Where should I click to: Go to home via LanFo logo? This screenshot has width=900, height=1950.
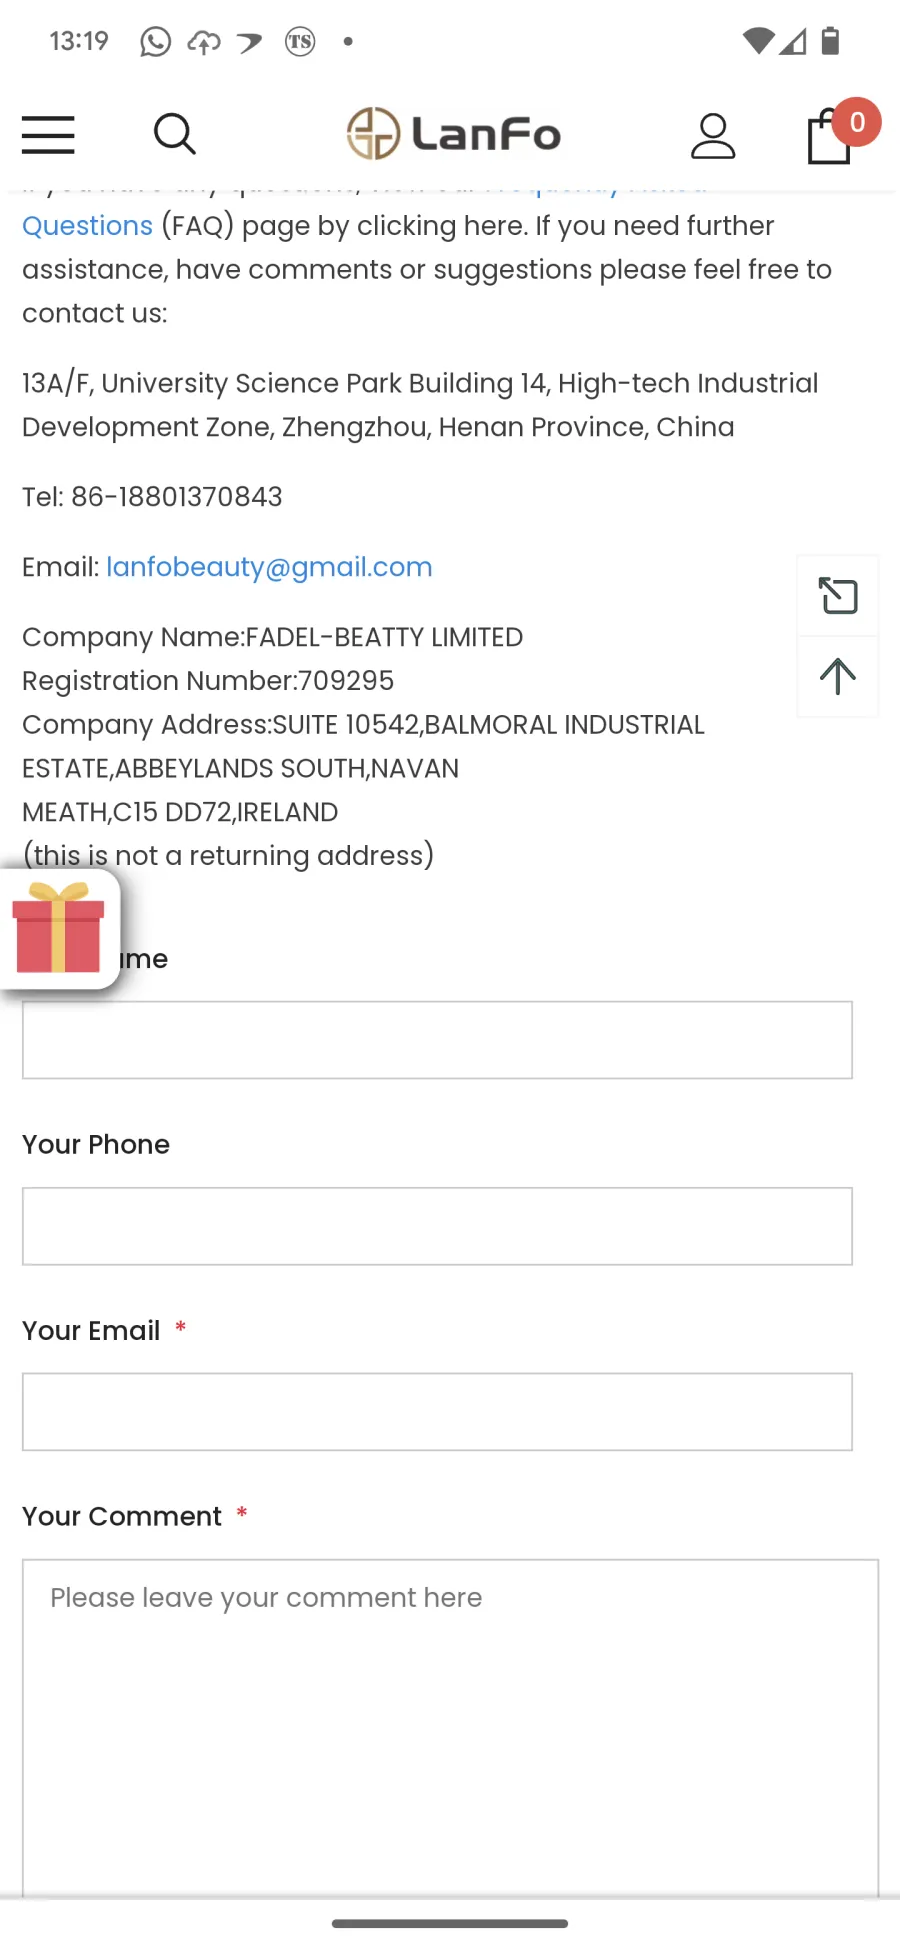pyautogui.click(x=453, y=134)
